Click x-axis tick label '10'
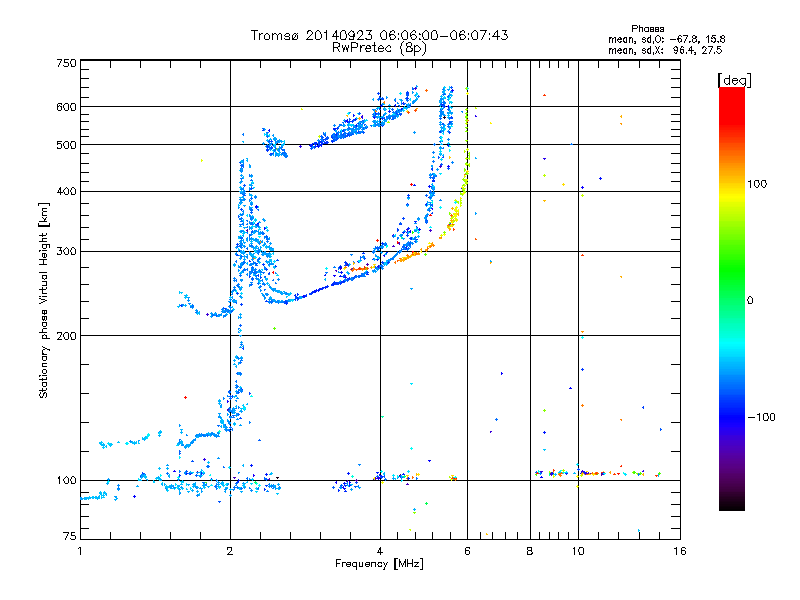The height and width of the screenshot is (600, 800). 578,551
